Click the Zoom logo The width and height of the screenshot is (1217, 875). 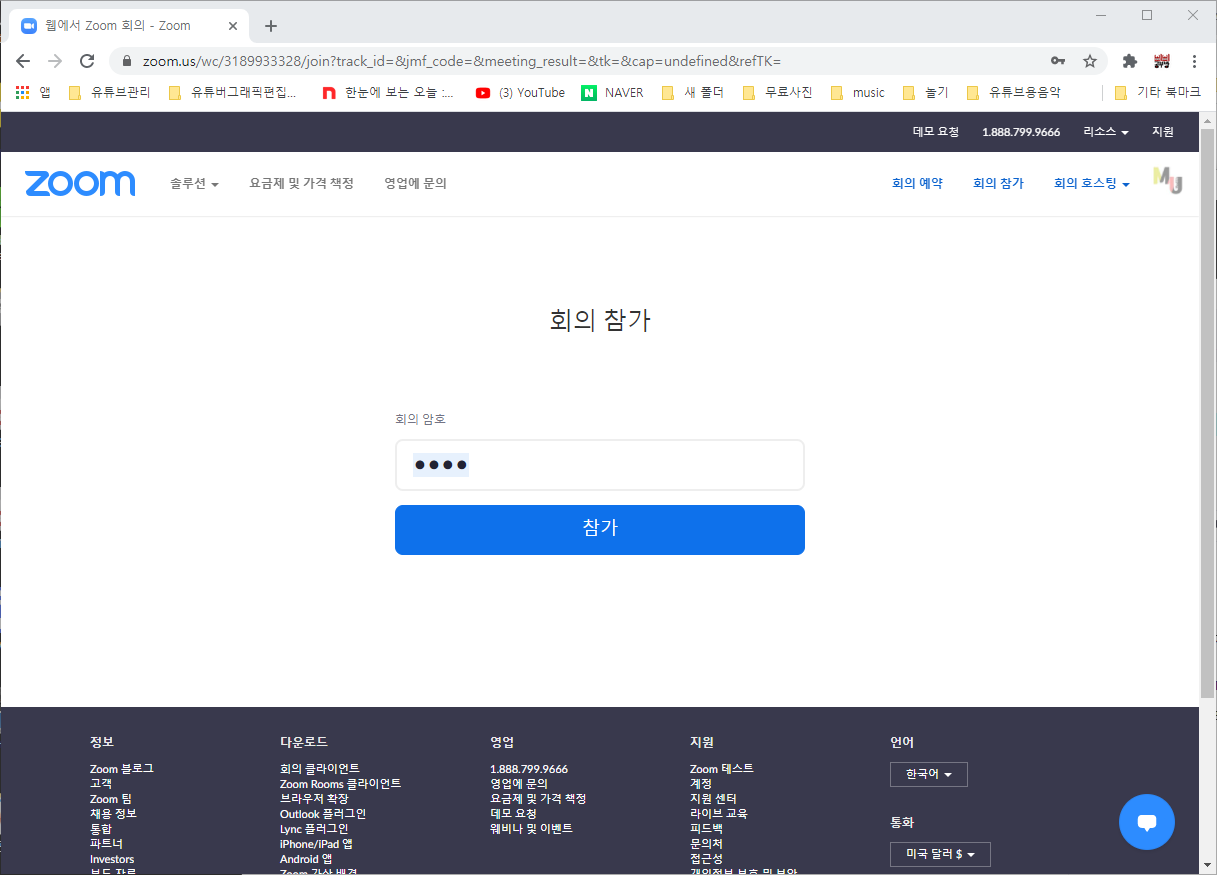[80, 183]
